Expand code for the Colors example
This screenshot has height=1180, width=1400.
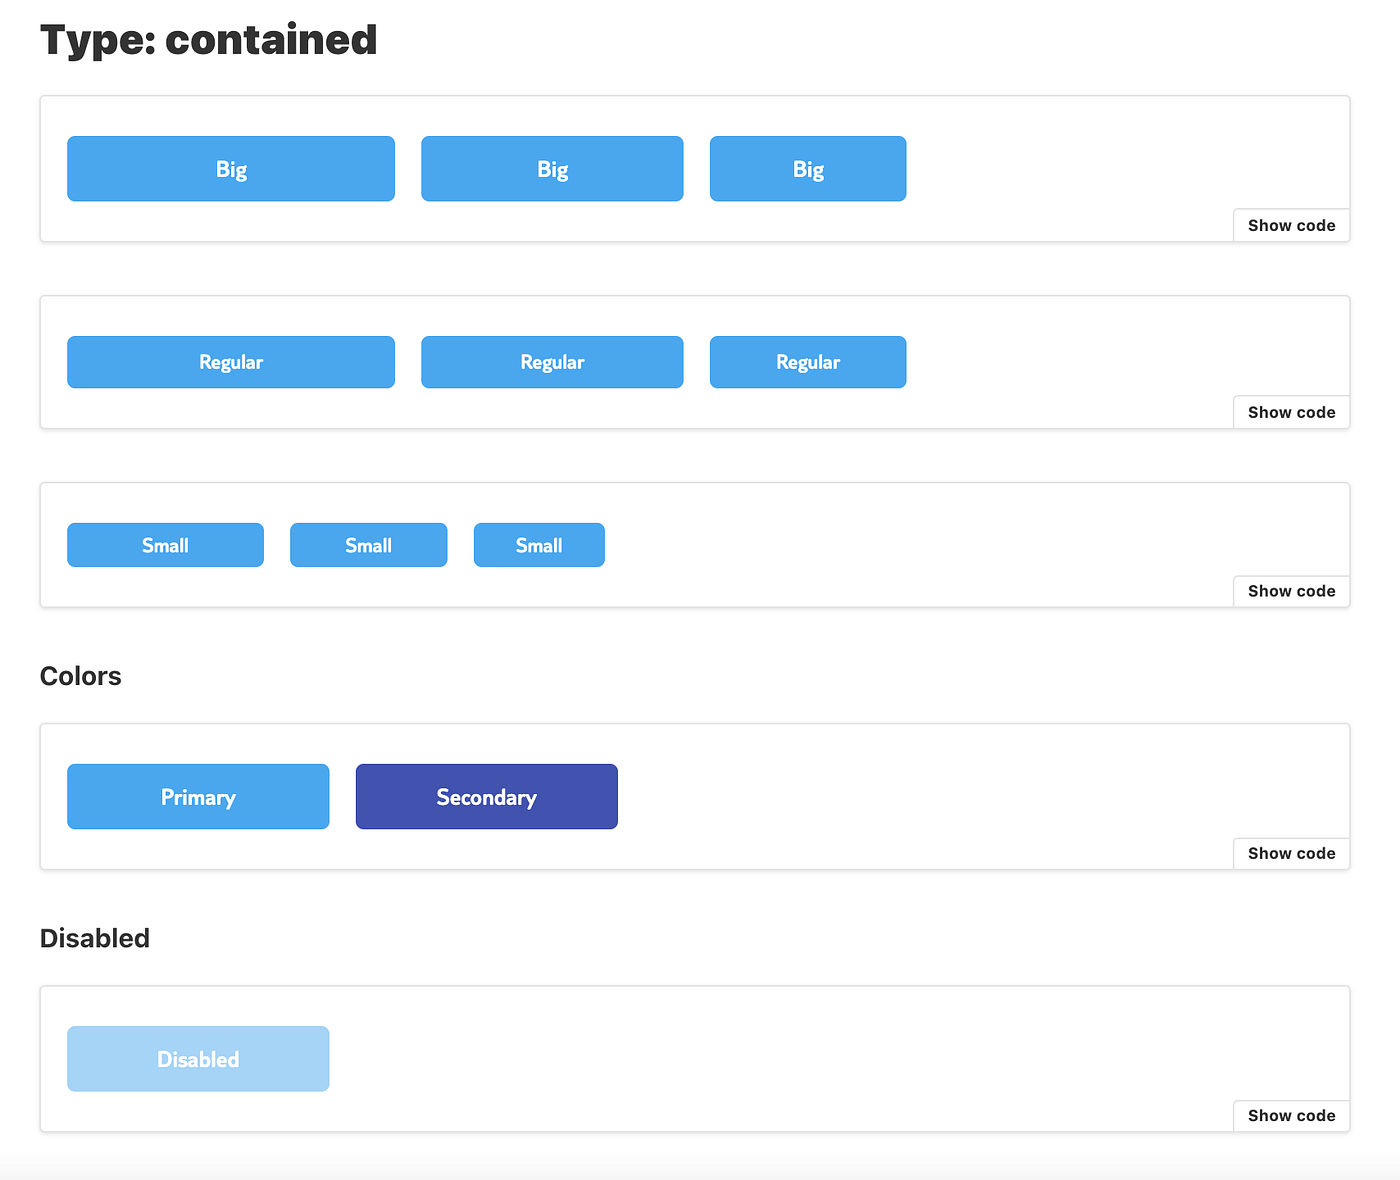(1290, 853)
